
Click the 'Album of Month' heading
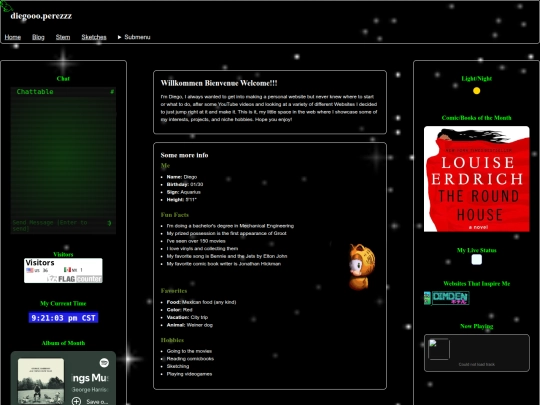click(63, 343)
